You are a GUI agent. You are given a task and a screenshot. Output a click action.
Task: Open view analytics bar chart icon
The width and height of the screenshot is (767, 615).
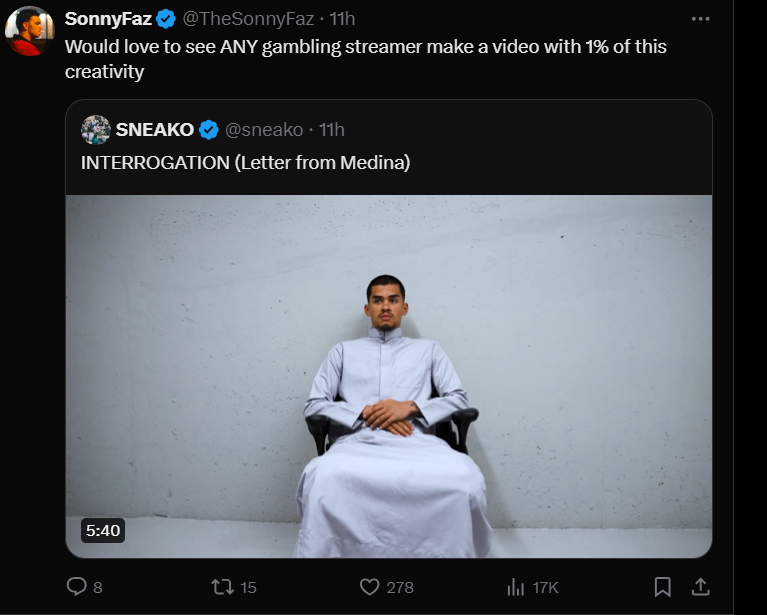click(x=516, y=587)
